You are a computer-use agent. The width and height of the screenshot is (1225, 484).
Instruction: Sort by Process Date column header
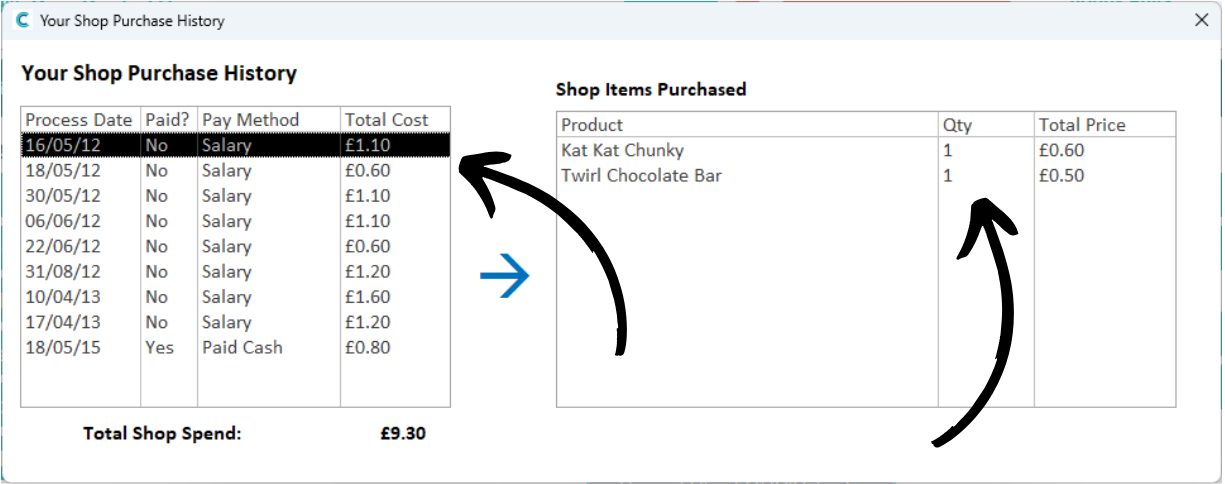tap(81, 120)
